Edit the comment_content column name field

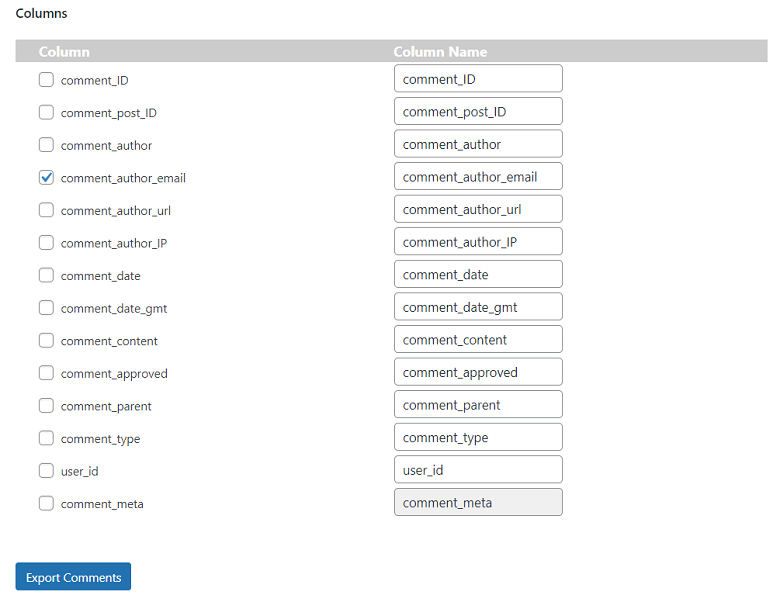pyautogui.click(x=478, y=340)
